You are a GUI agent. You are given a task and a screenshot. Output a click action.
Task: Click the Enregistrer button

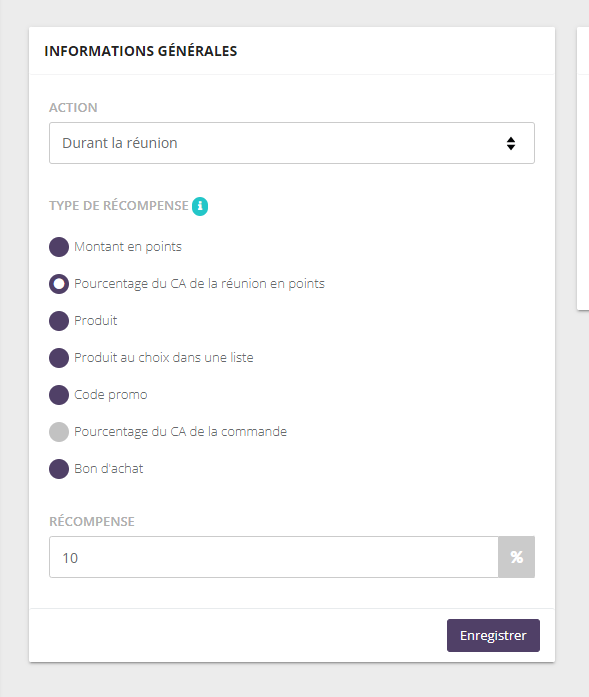point(493,635)
